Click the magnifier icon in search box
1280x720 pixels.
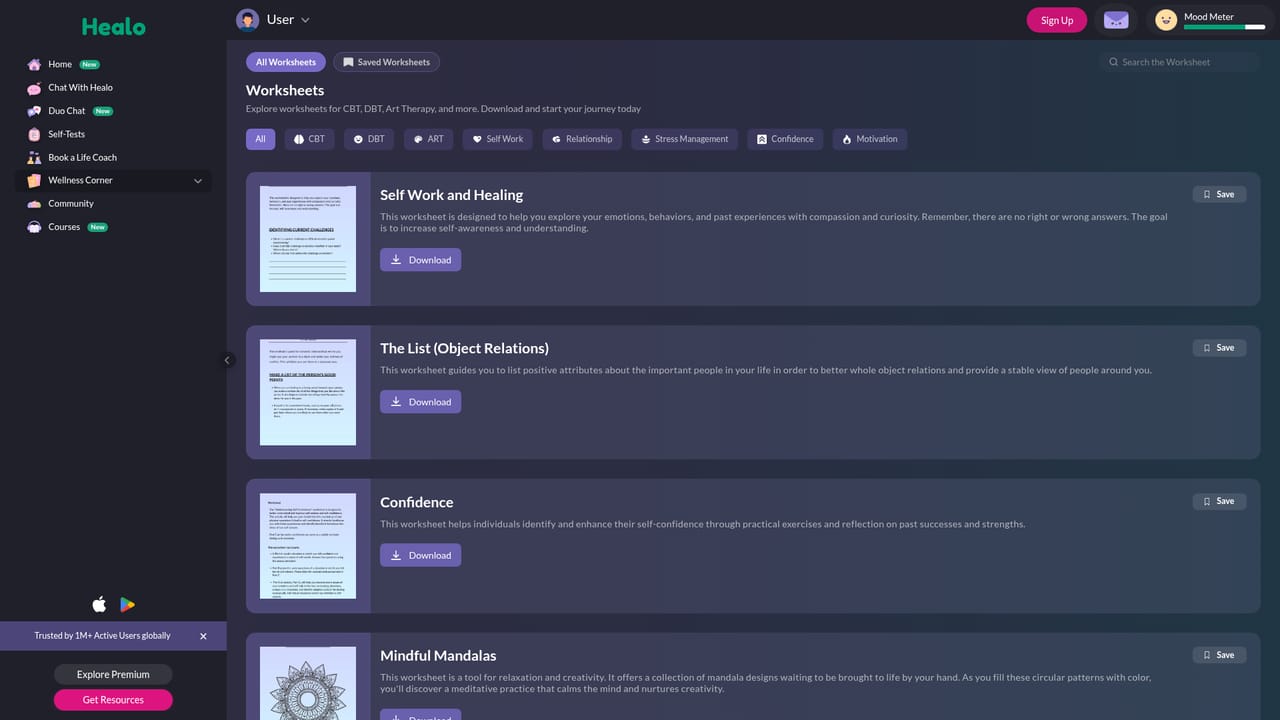[1114, 62]
